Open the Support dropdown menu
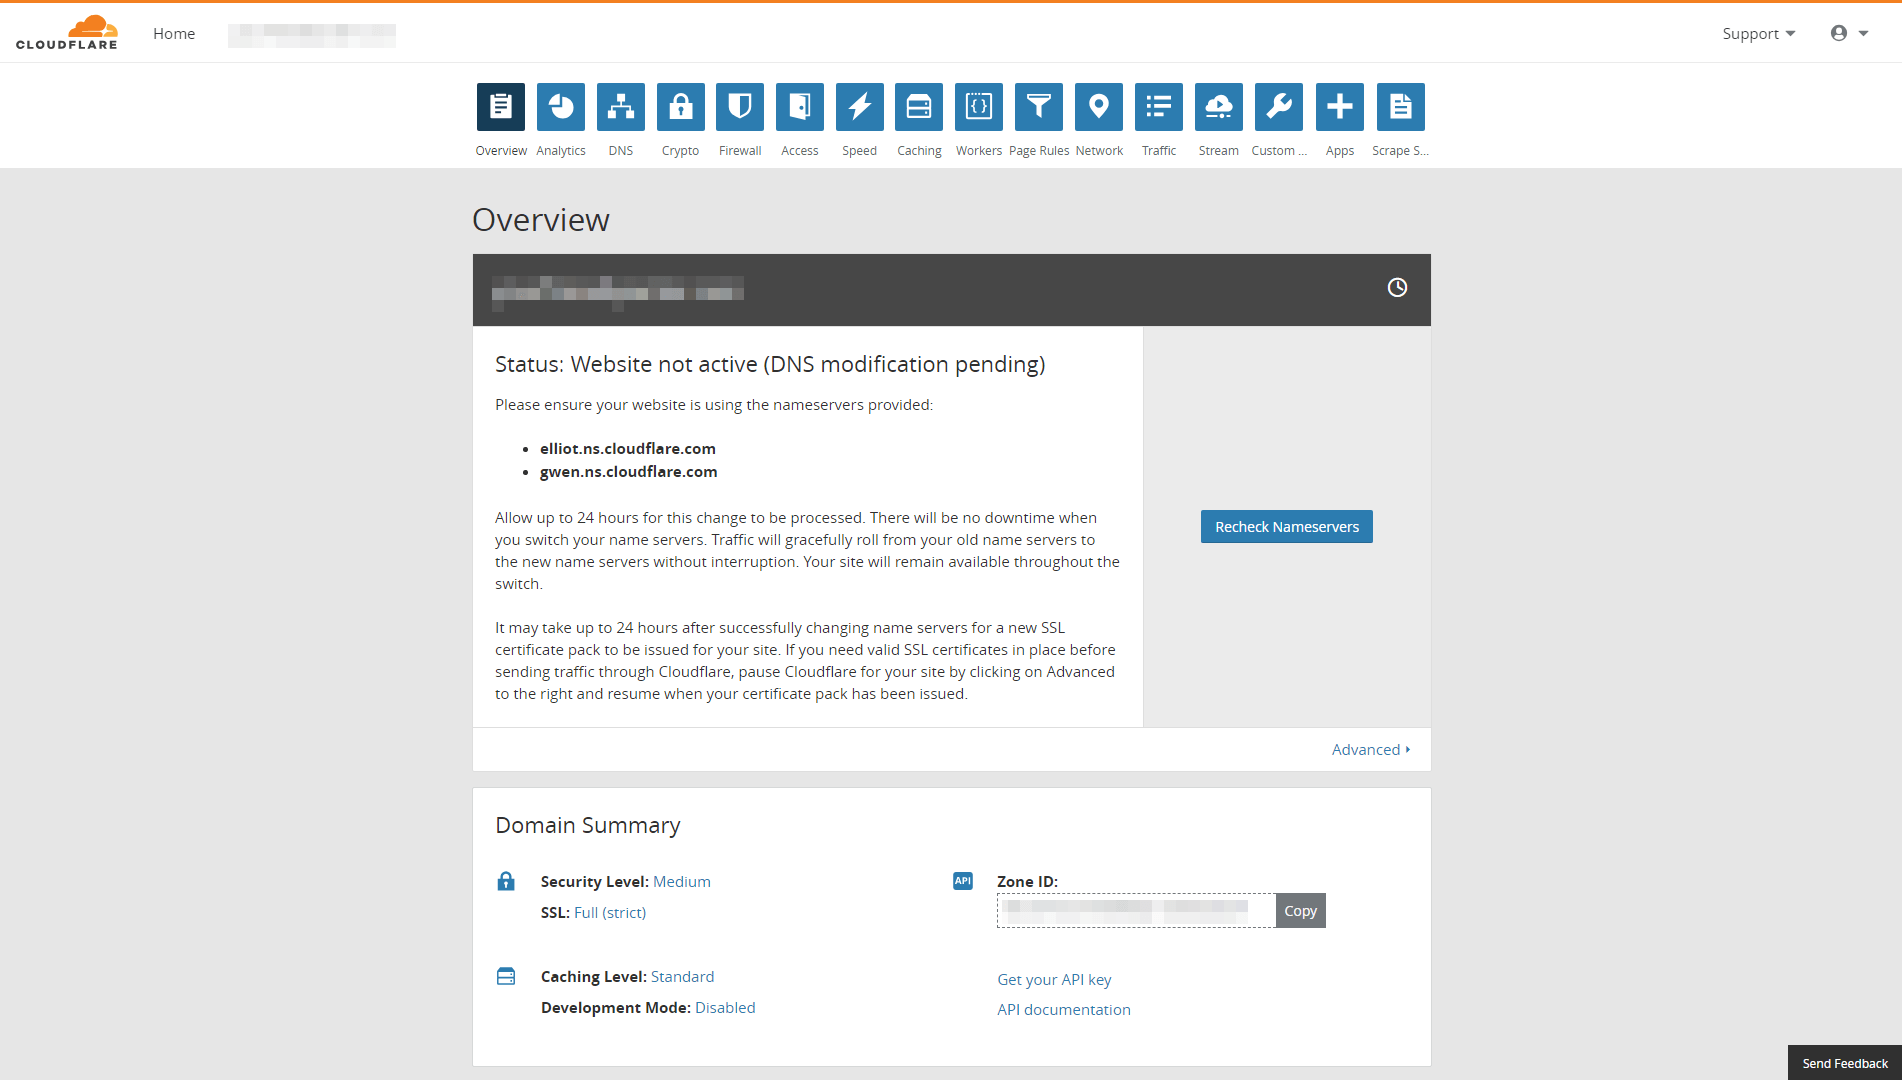Viewport: 1902px width, 1080px height. click(1759, 34)
